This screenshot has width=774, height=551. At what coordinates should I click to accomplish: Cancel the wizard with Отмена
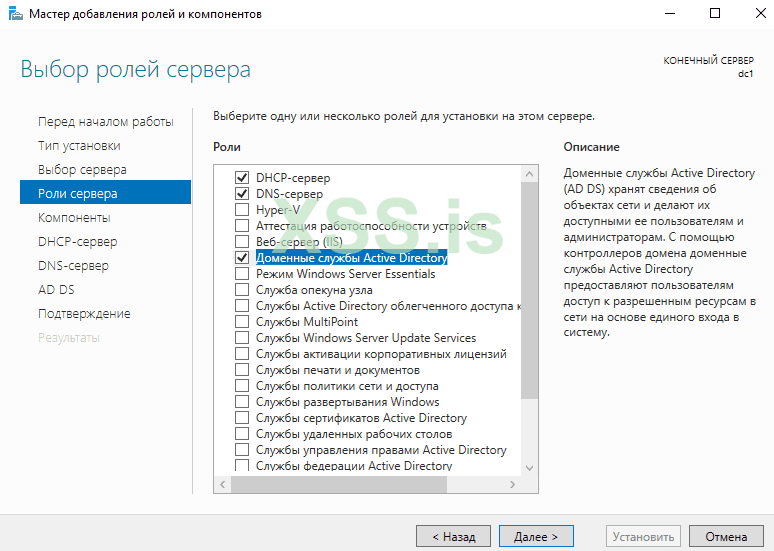coord(726,536)
